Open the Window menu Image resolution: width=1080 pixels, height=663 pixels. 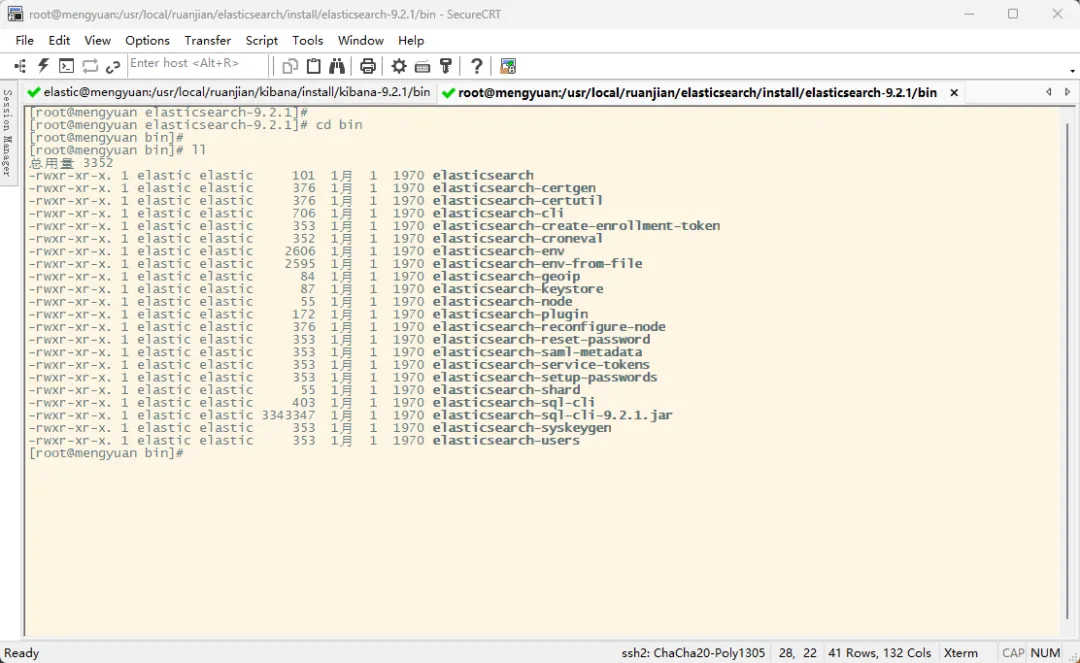(x=360, y=41)
